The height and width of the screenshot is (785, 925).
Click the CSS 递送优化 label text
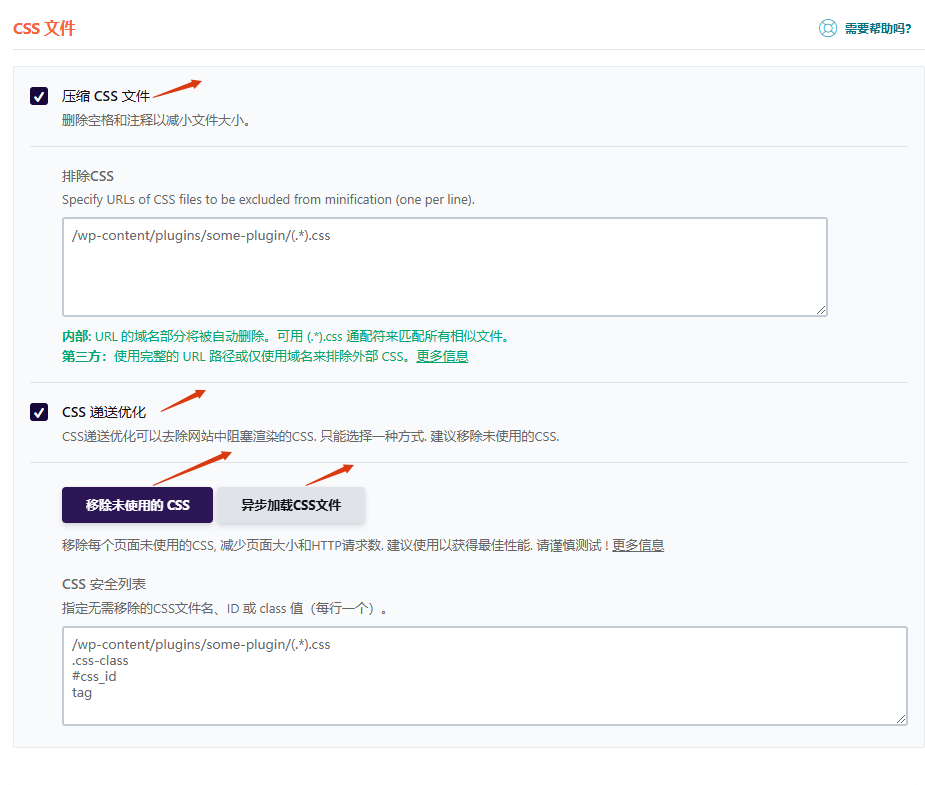[104, 412]
